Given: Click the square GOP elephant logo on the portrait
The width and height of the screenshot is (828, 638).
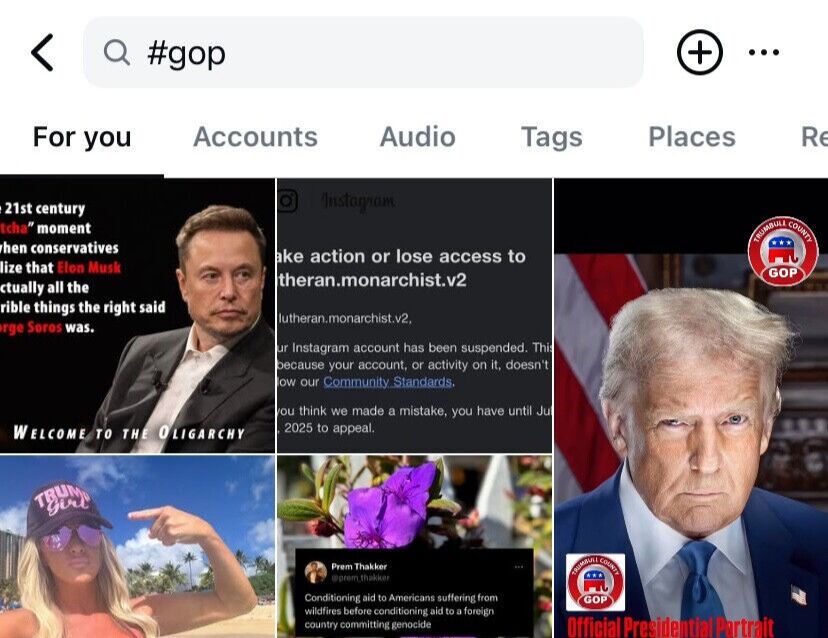Looking at the screenshot, I should (595, 582).
